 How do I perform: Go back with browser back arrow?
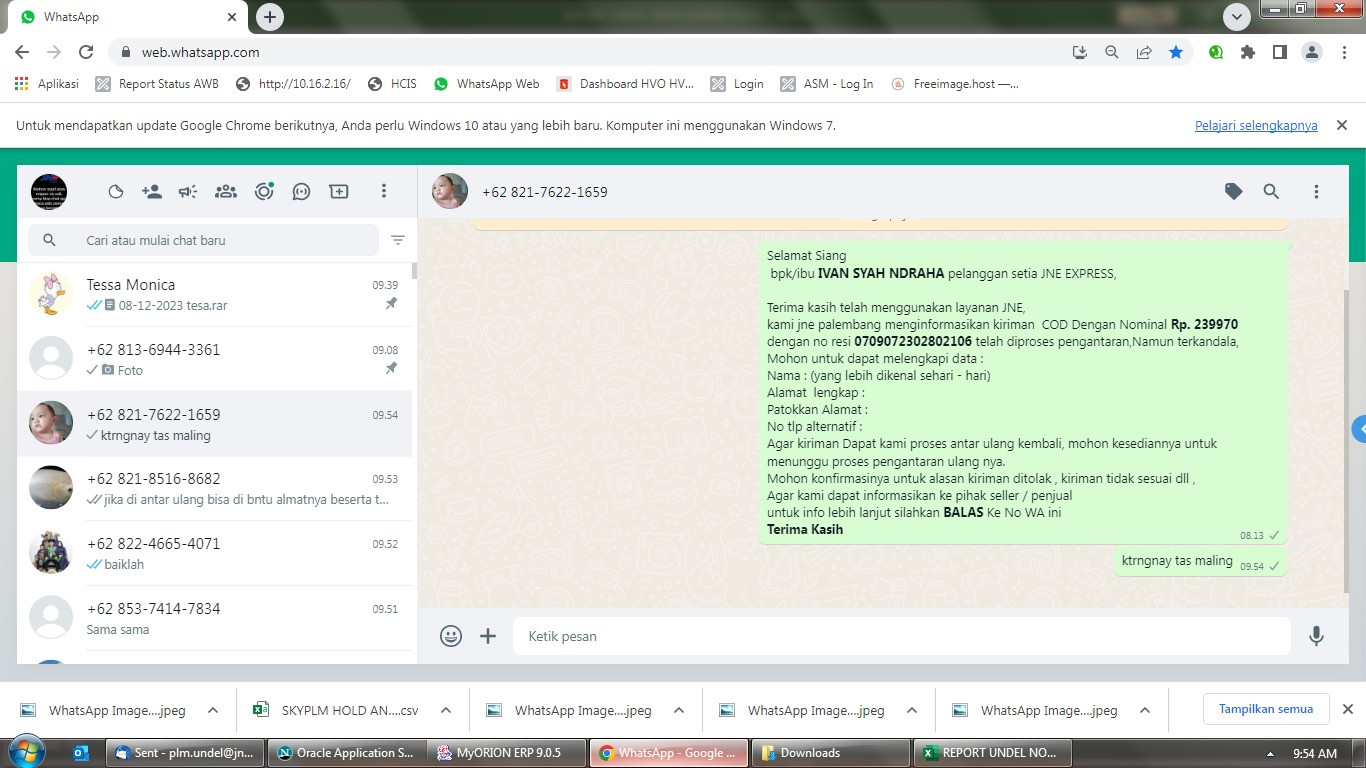pyautogui.click(x=22, y=52)
